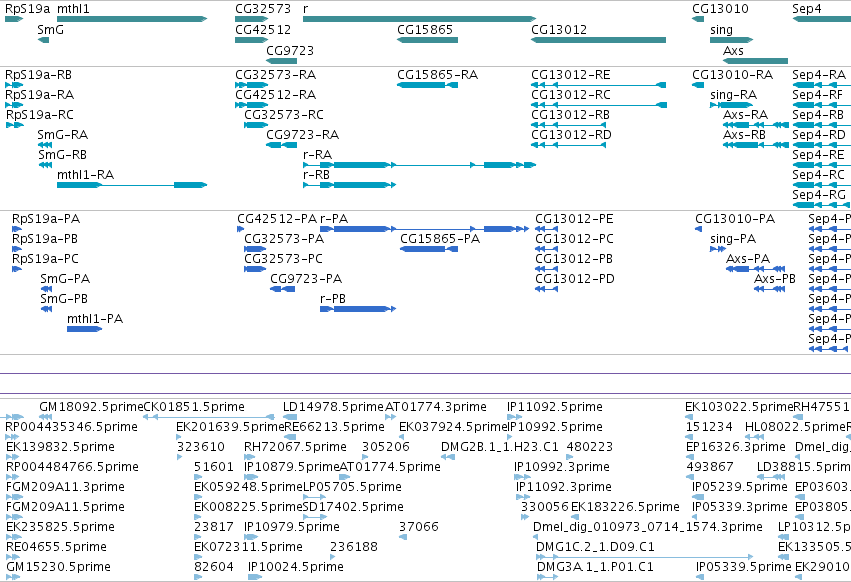Click EST CK01851.5prime

point(194,407)
